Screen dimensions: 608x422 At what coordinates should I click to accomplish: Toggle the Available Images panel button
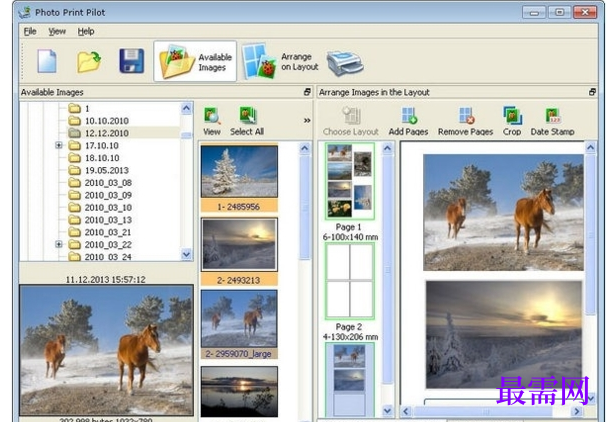194,62
